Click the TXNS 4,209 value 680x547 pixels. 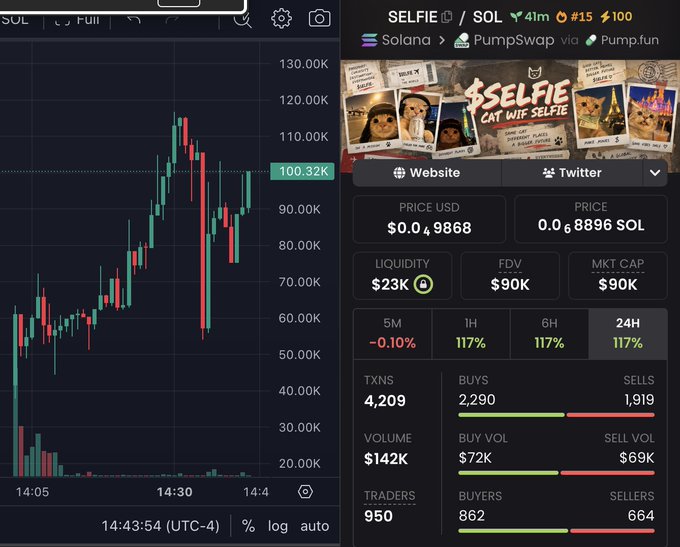(x=385, y=400)
